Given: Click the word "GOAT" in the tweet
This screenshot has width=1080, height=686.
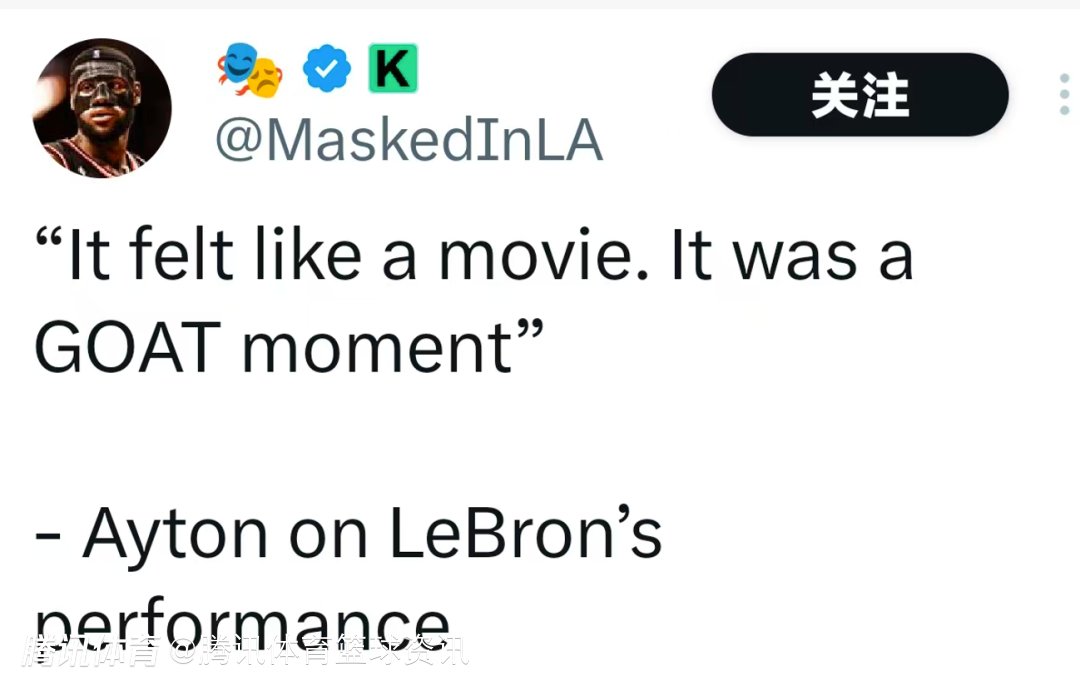Looking at the screenshot, I should tap(127, 347).
